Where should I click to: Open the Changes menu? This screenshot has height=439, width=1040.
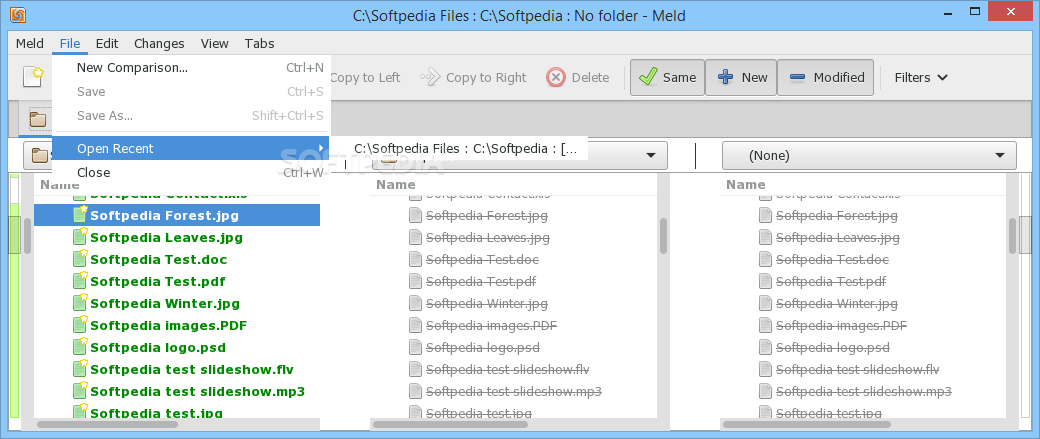pyautogui.click(x=159, y=44)
